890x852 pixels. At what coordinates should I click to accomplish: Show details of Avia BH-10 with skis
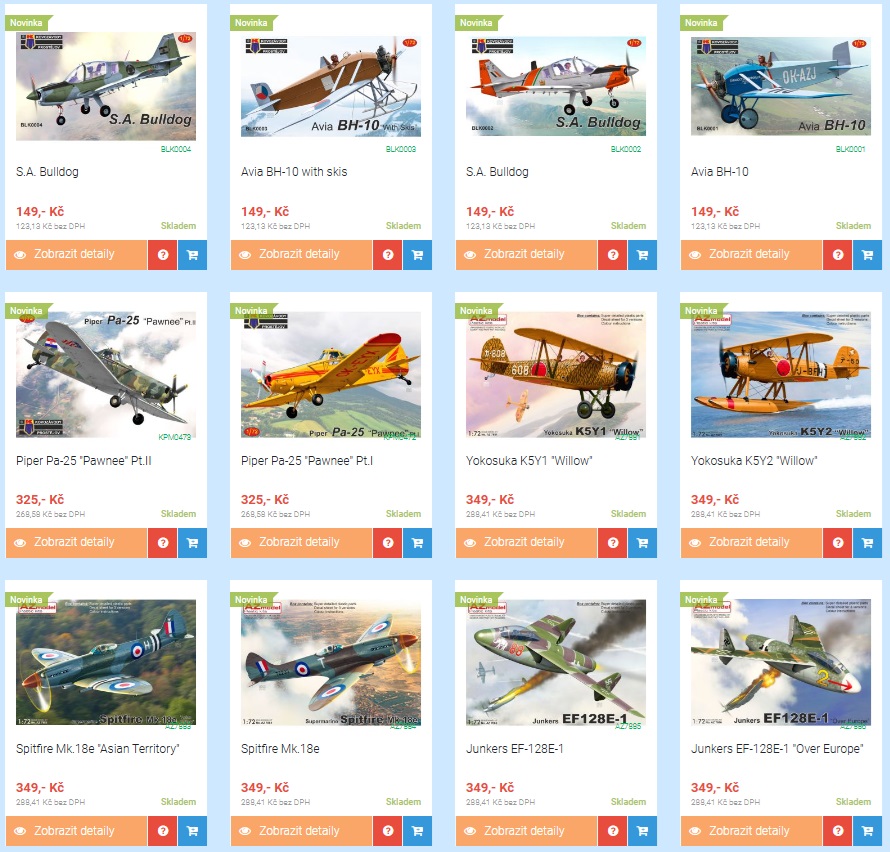click(301, 255)
